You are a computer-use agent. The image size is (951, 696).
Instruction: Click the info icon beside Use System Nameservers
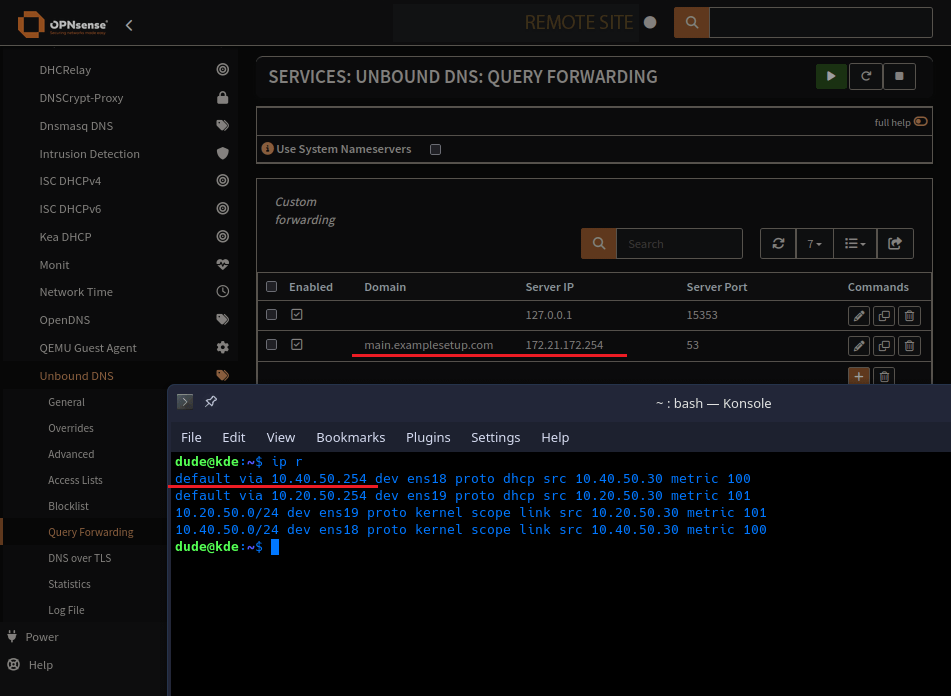(x=267, y=149)
